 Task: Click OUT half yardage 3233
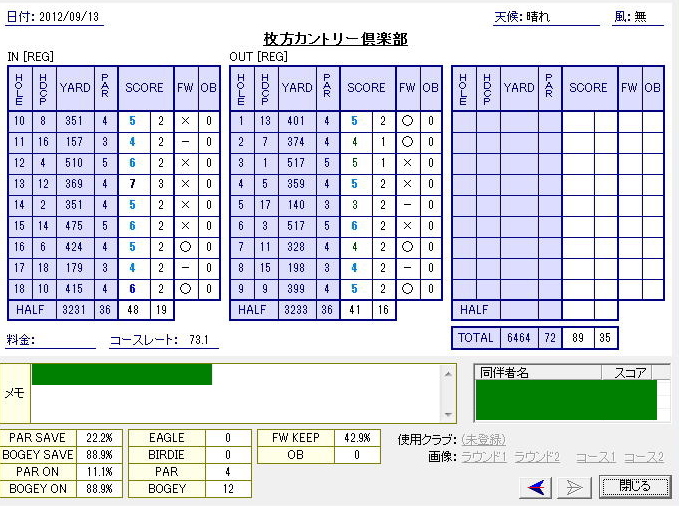coord(296,310)
